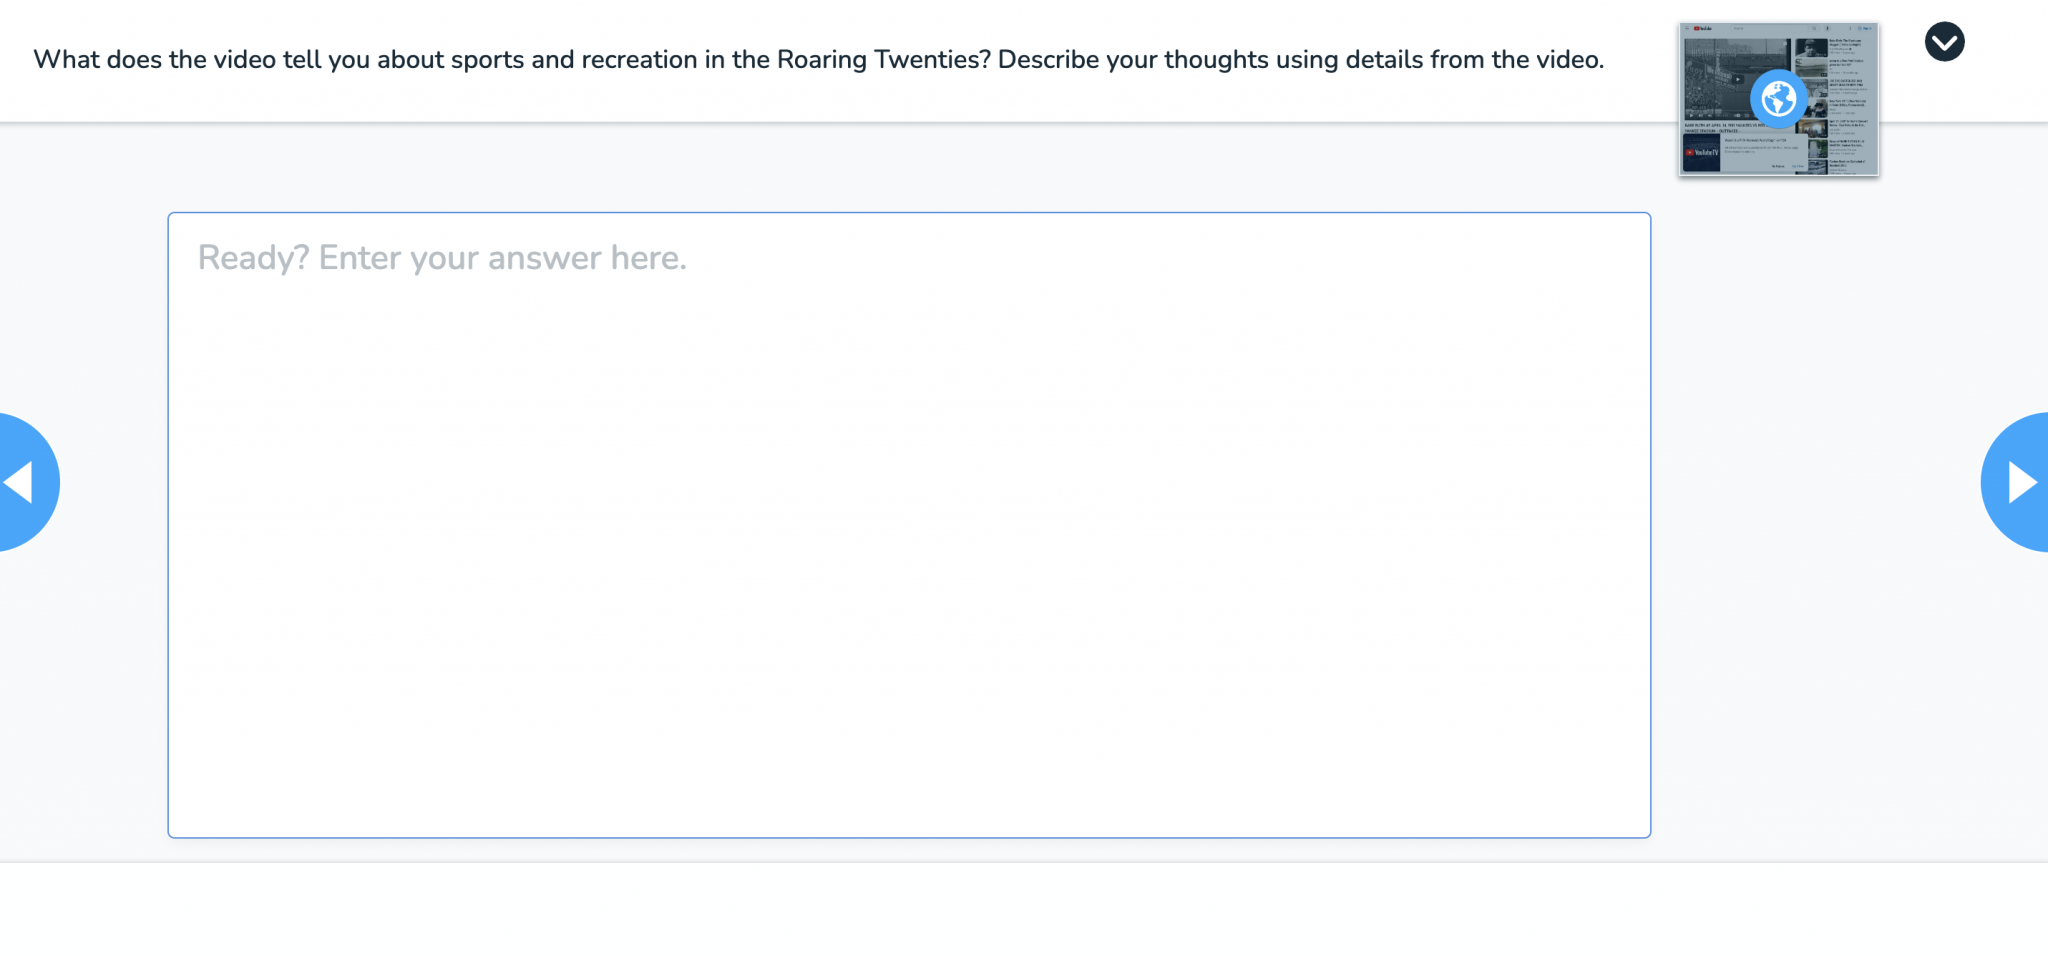Collapse the question prompt header
This screenshot has width=2048, height=956.
[x=1944, y=42]
